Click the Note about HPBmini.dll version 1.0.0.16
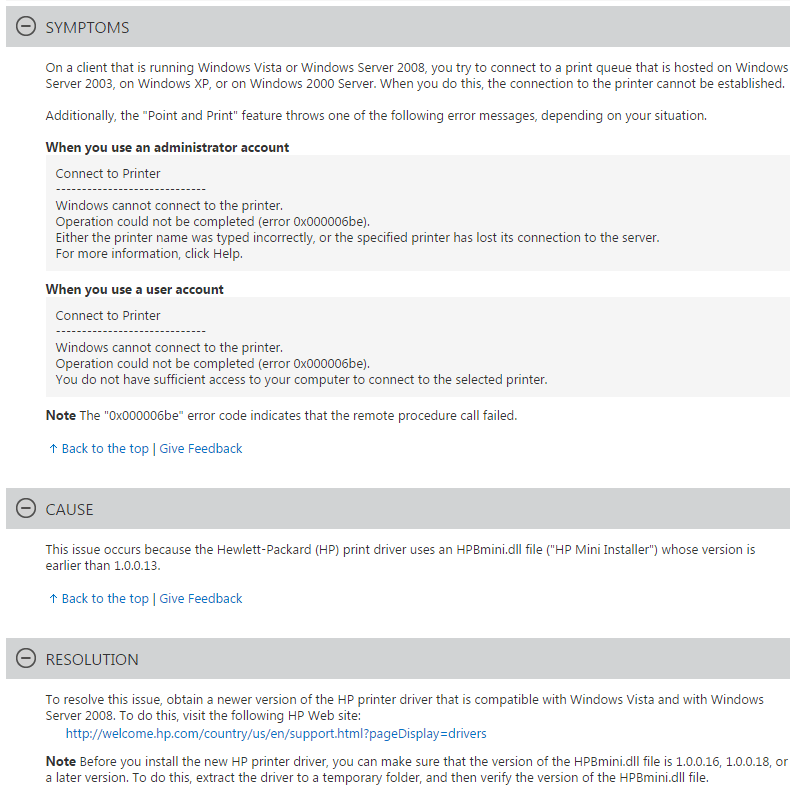800x795 pixels. 416,769
